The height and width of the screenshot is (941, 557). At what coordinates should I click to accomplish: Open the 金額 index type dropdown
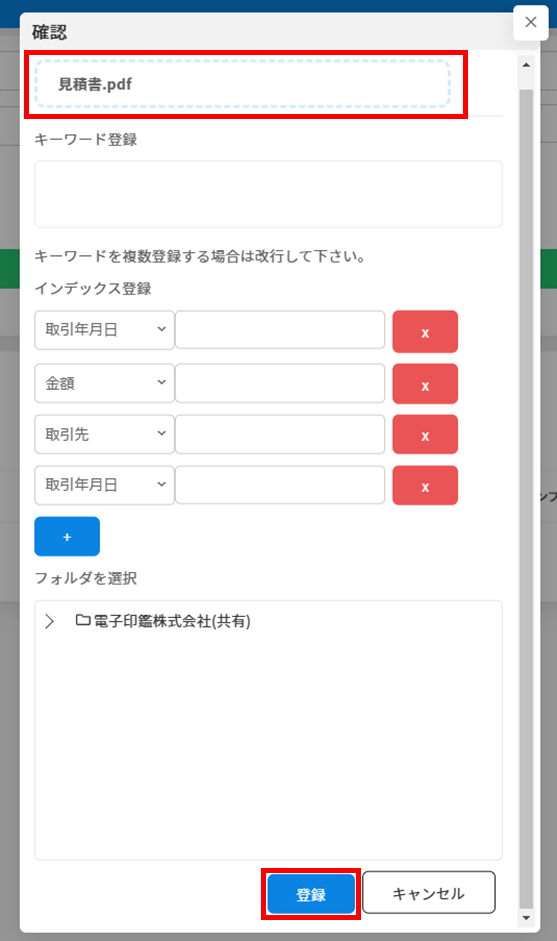coord(104,383)
